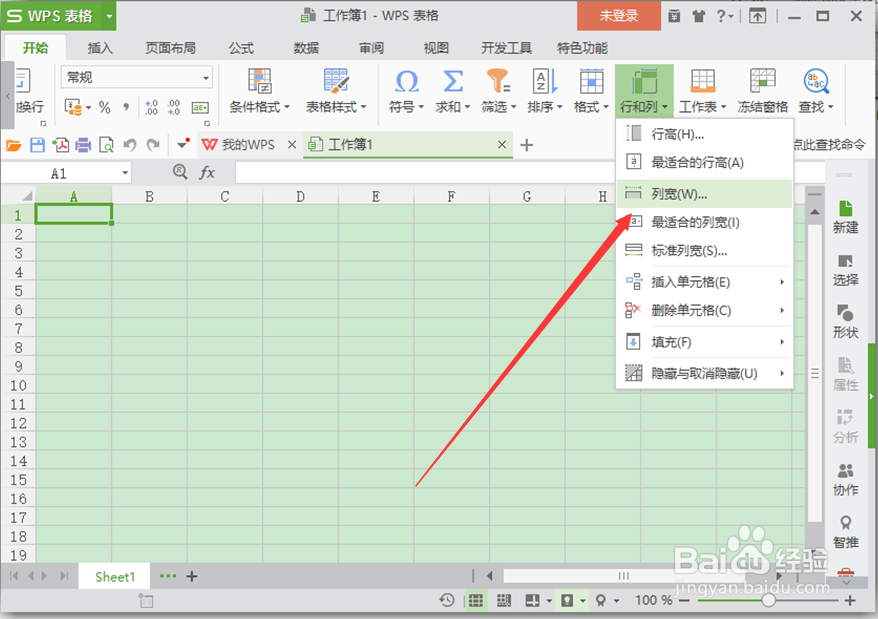This screenshot has height=619, width=878.
Task: Switch to the 数据 ribbon tab
Action: [304, 46]
